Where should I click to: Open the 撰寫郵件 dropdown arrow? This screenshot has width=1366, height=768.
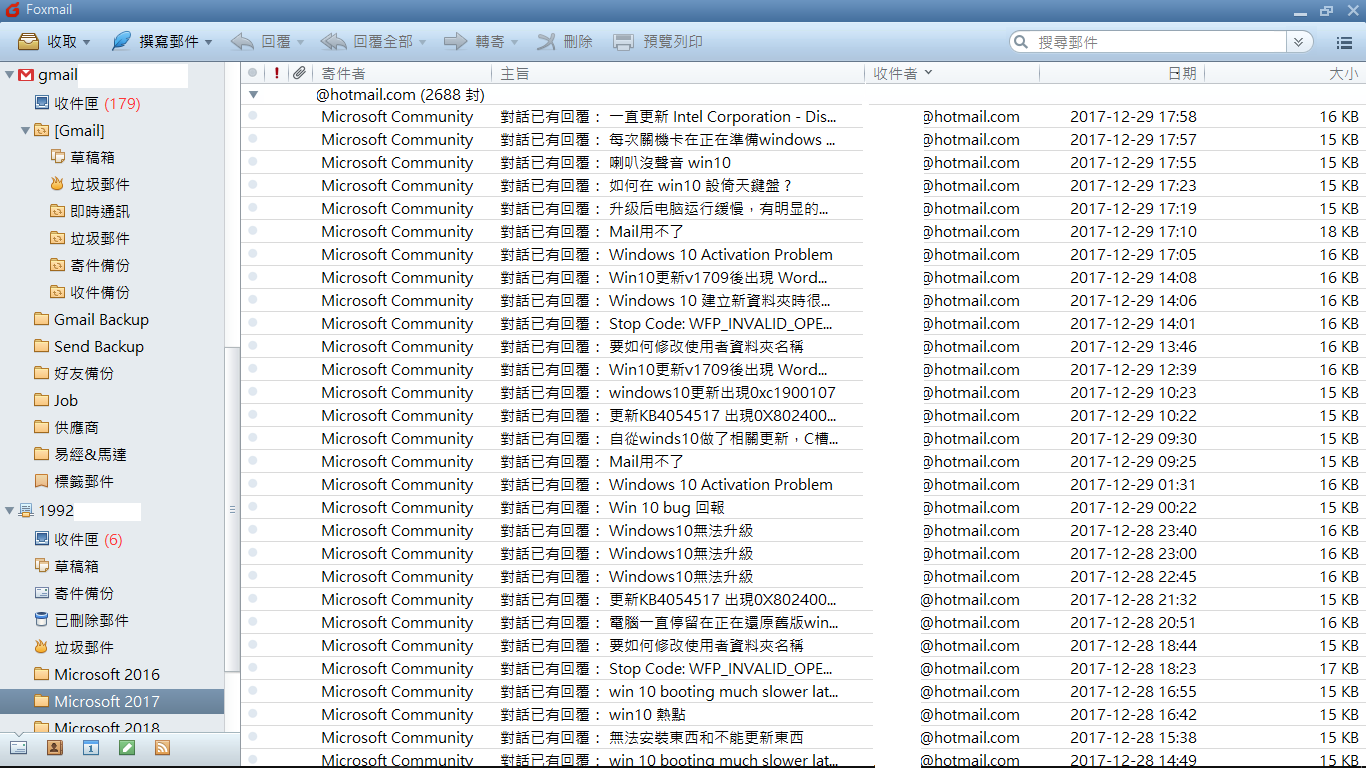pos(208,43)
